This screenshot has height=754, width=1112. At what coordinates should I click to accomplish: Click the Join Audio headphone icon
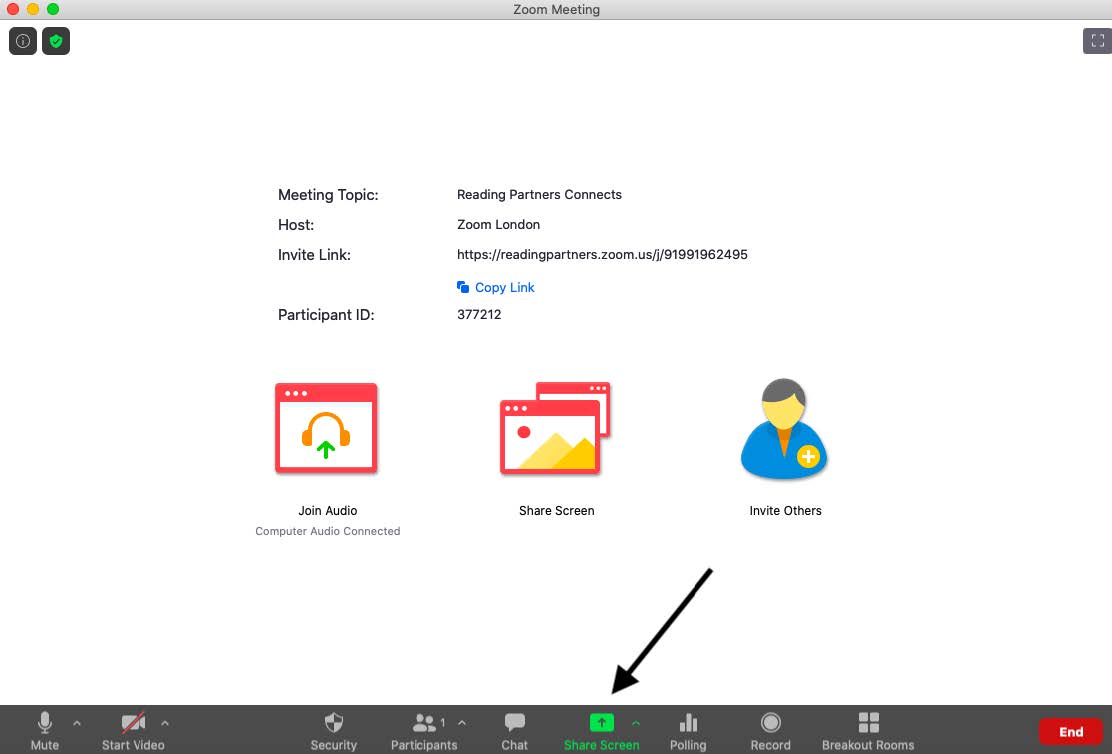tap(326, 428)
